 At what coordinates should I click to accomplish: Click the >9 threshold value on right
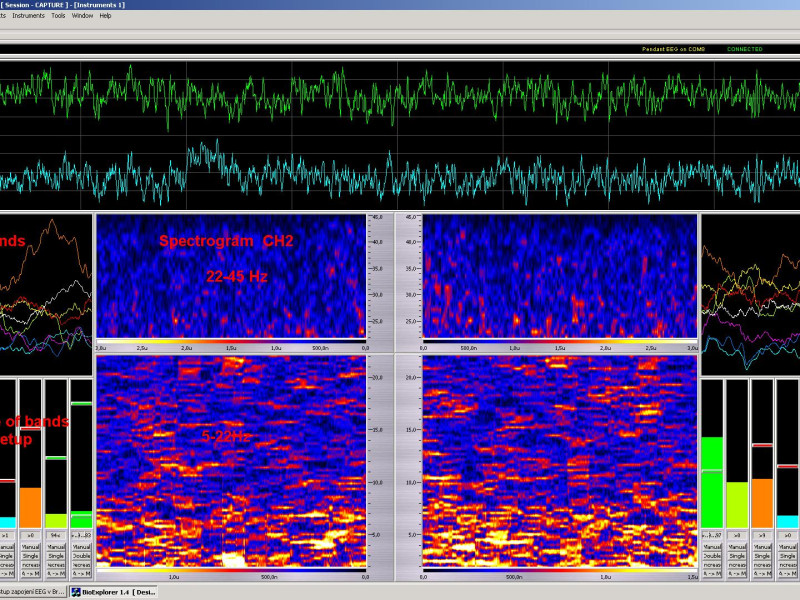(x=762, y=536)
